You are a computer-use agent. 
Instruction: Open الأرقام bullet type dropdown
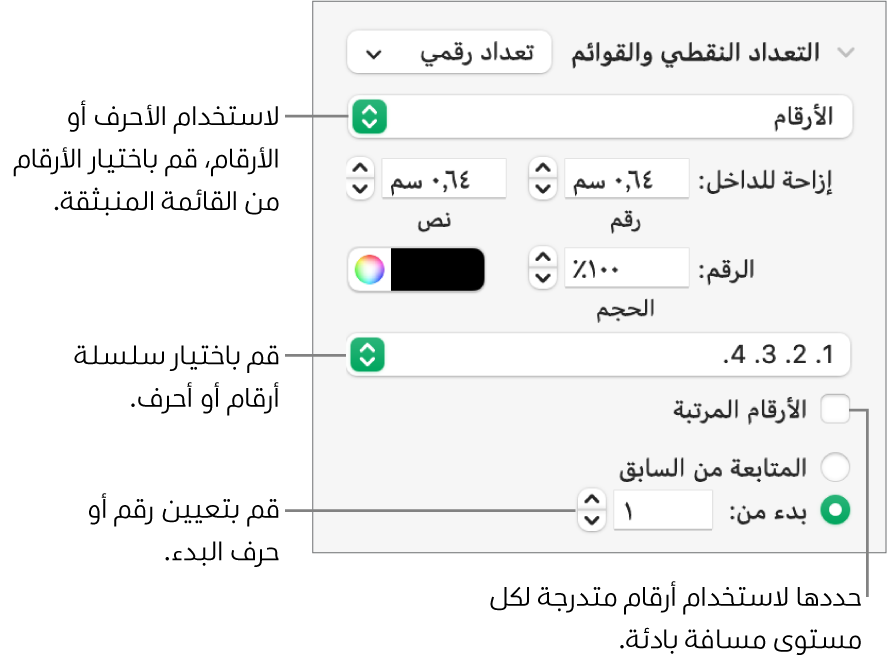click(x=600, y=119)
